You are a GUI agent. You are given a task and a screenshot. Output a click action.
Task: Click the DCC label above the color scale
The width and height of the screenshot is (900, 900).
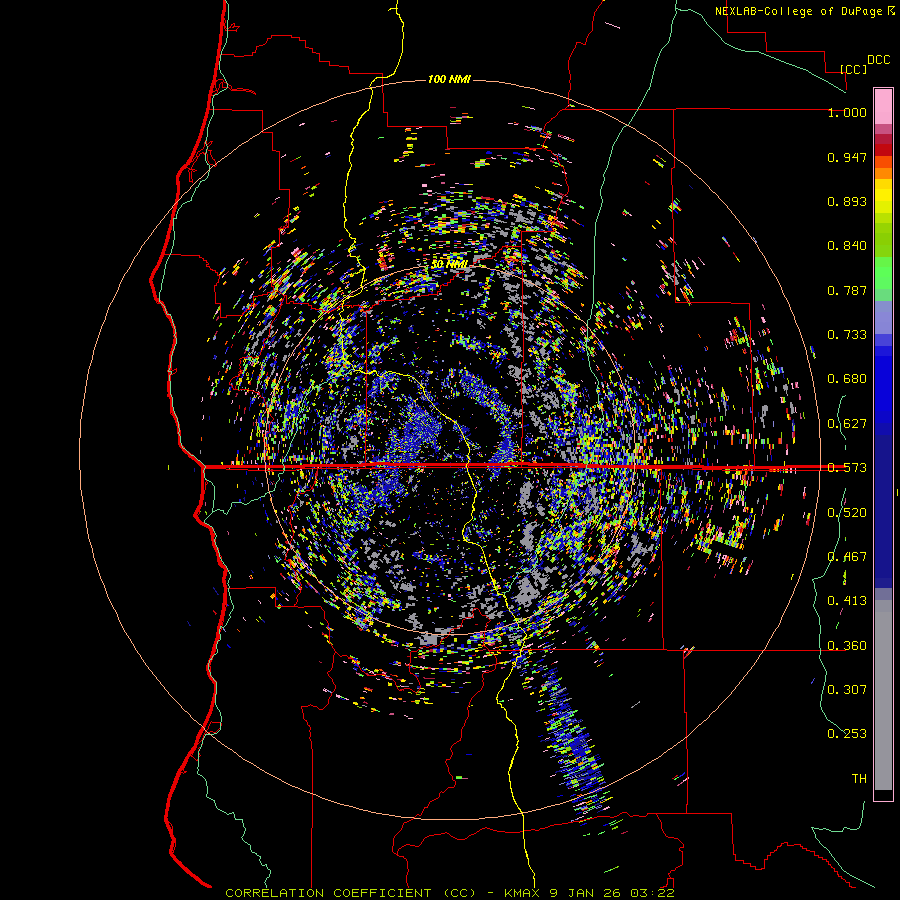[x=878, y=60]
